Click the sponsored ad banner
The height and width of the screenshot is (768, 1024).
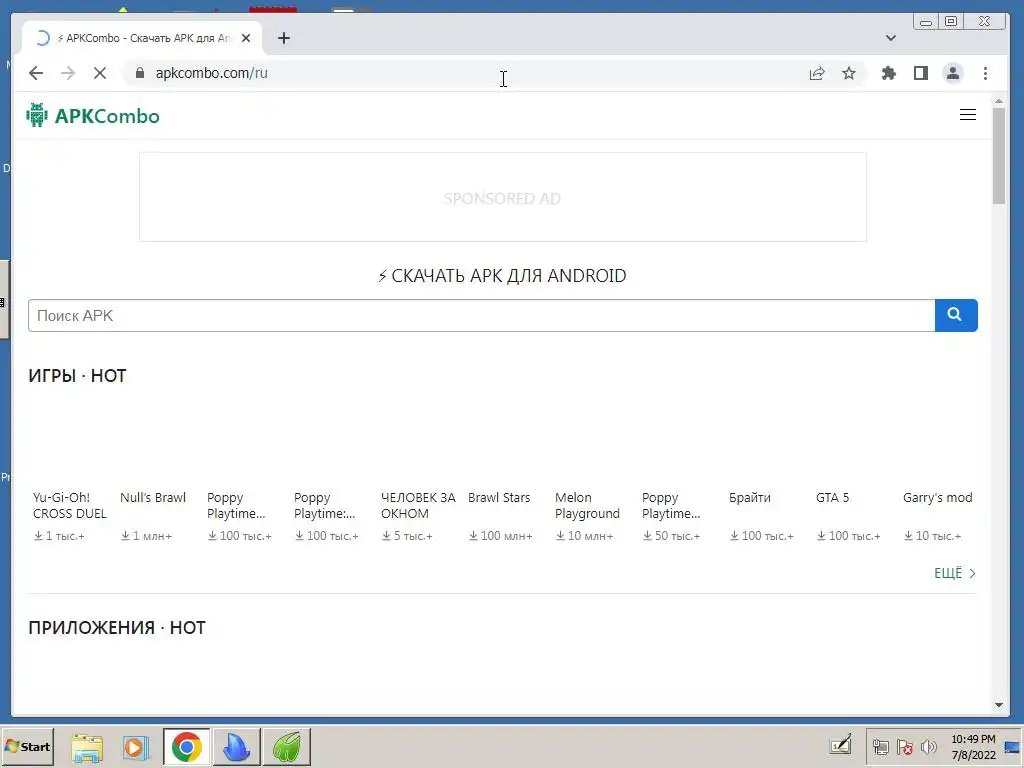click(503, 197)
